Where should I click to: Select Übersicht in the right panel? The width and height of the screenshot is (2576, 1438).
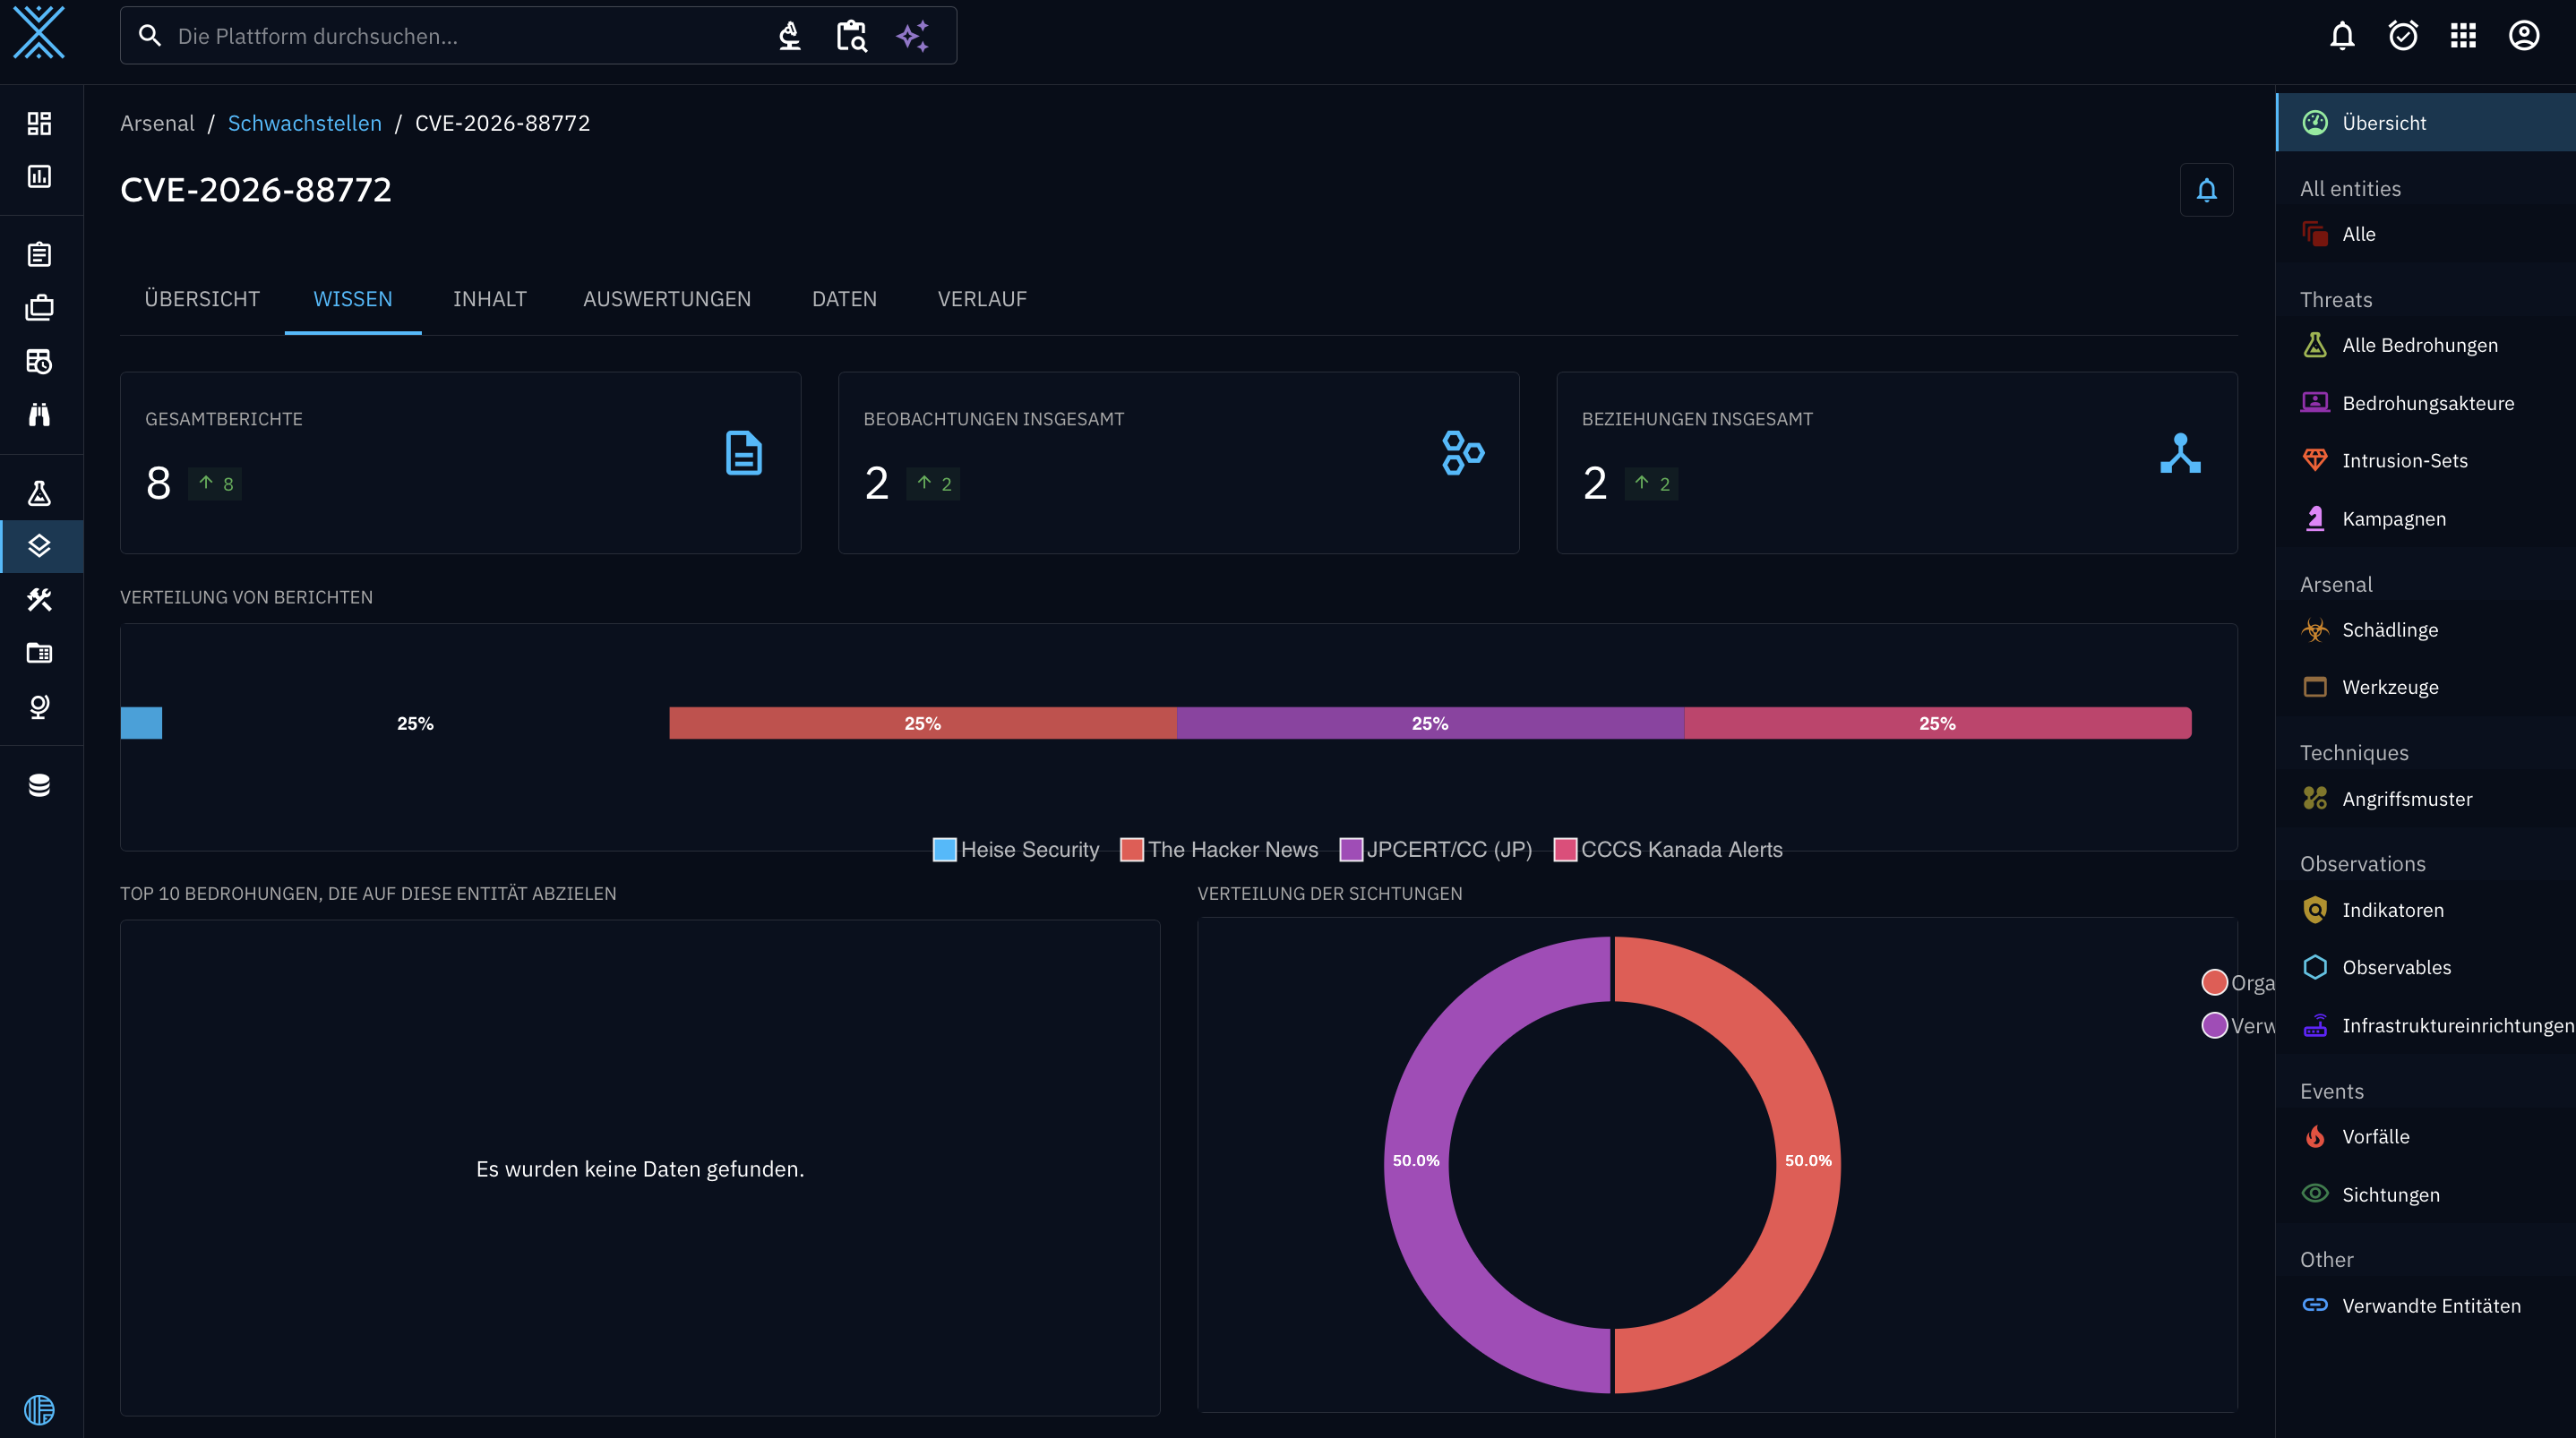2426,123
